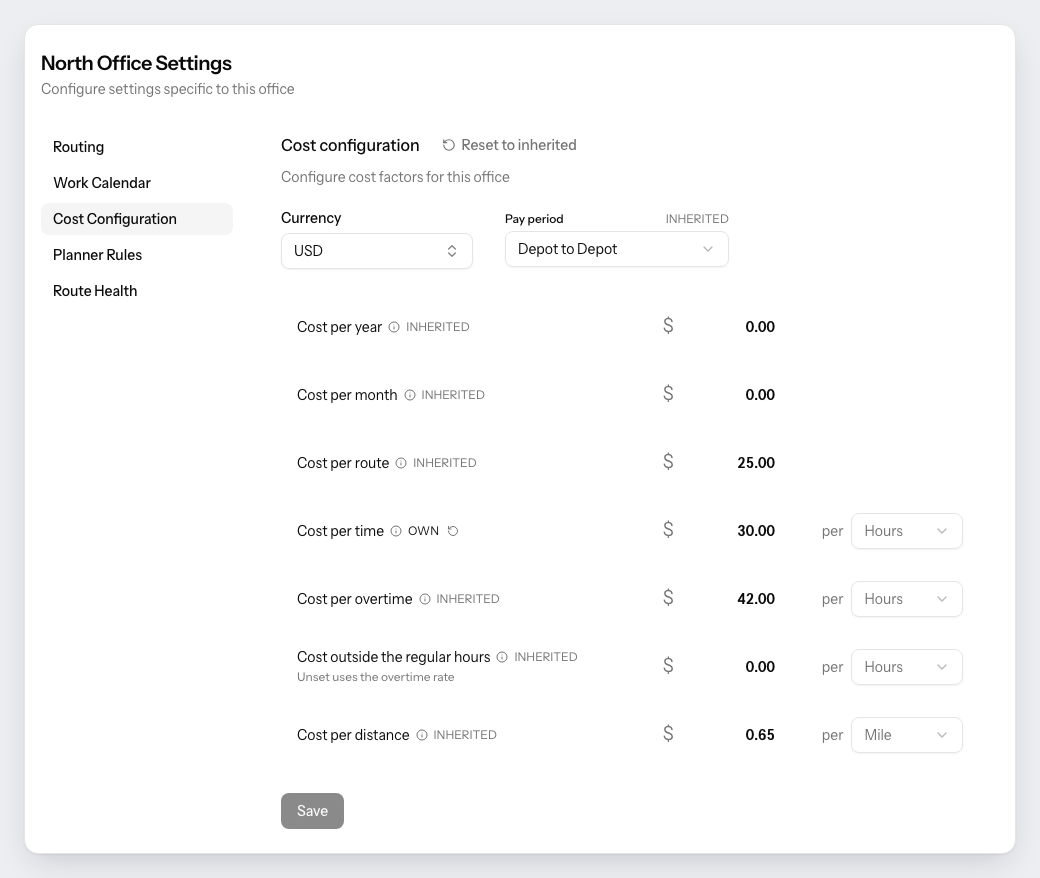This screenshot has height=878, width=1040.
Task: Select Cost Configuration in the sidebar
Action: click(137, 219)
